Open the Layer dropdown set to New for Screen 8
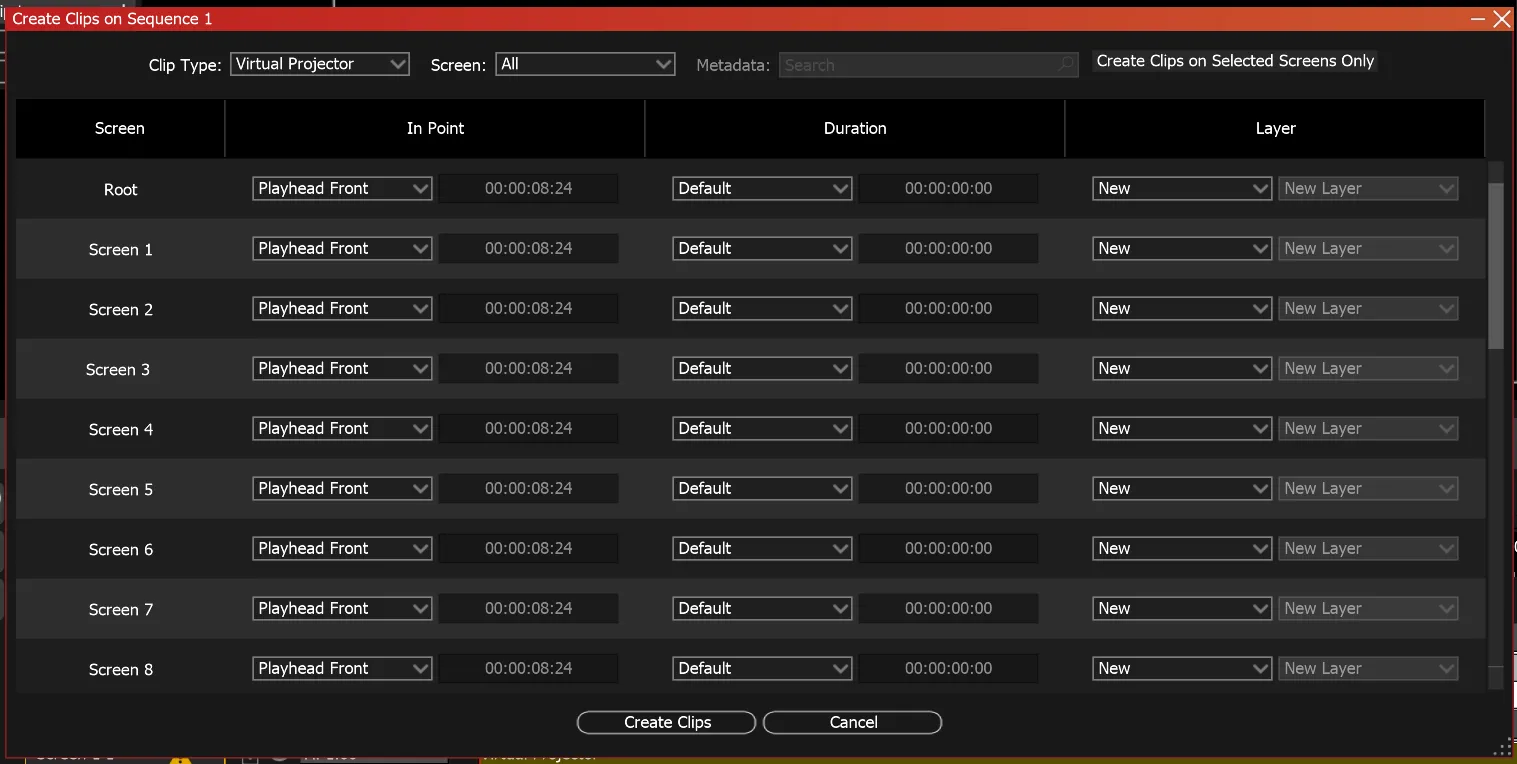 (x=1182, y=668)
